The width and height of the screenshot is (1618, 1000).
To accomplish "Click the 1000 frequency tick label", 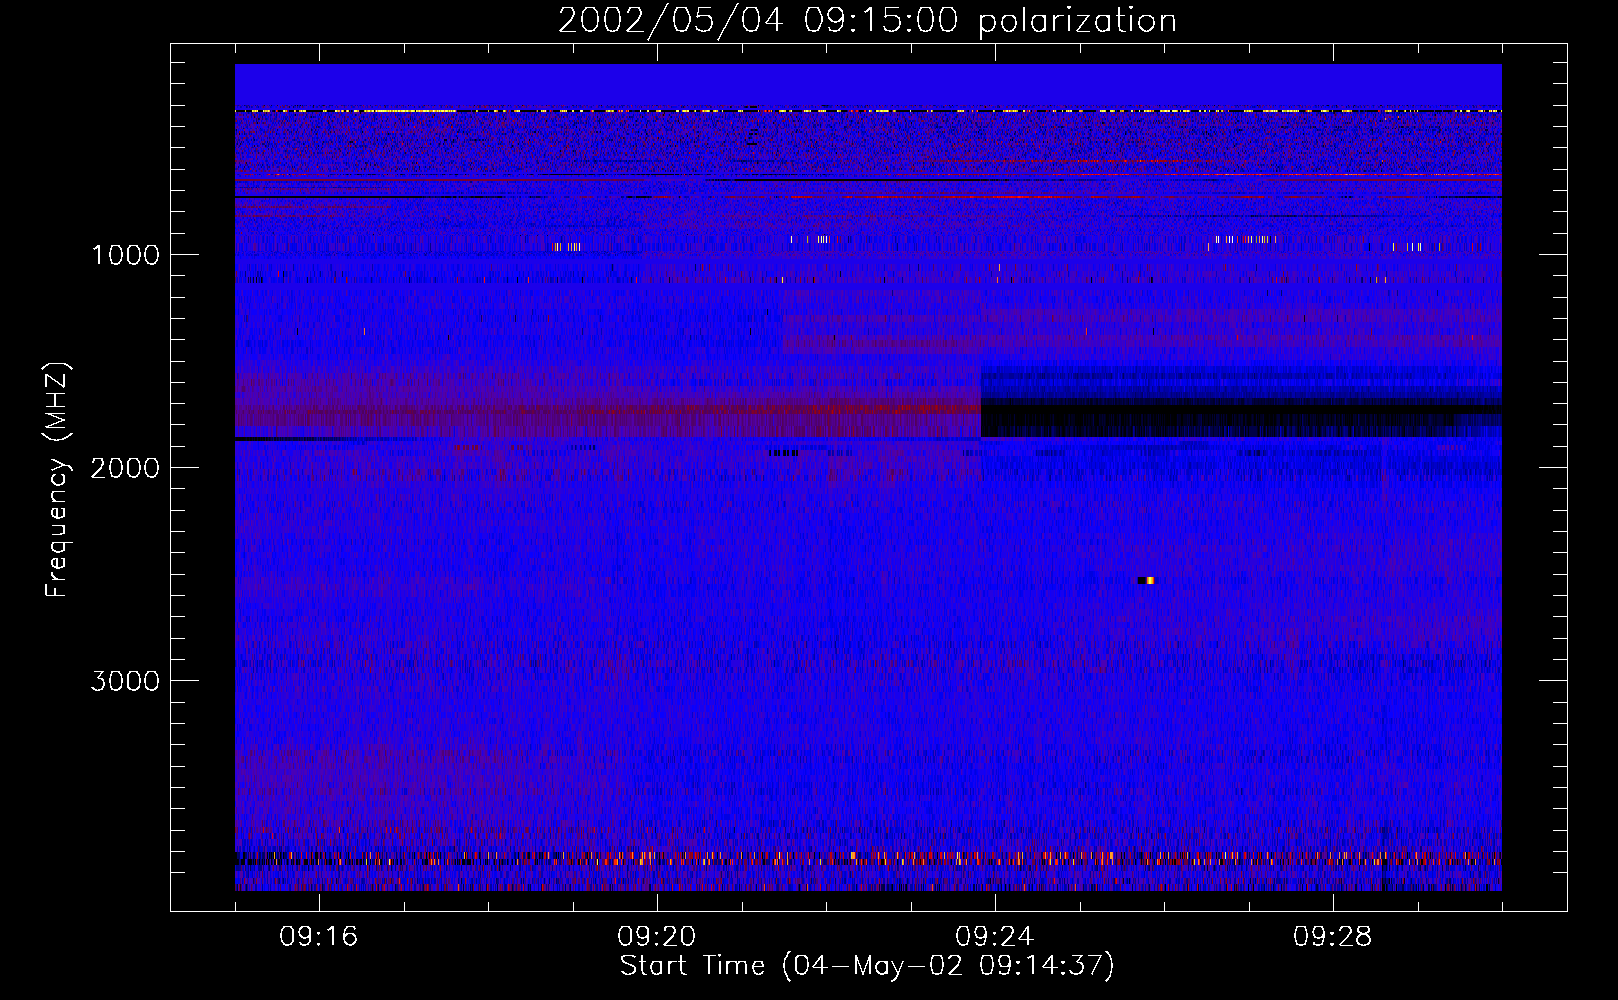I will (x=125, y=255).
